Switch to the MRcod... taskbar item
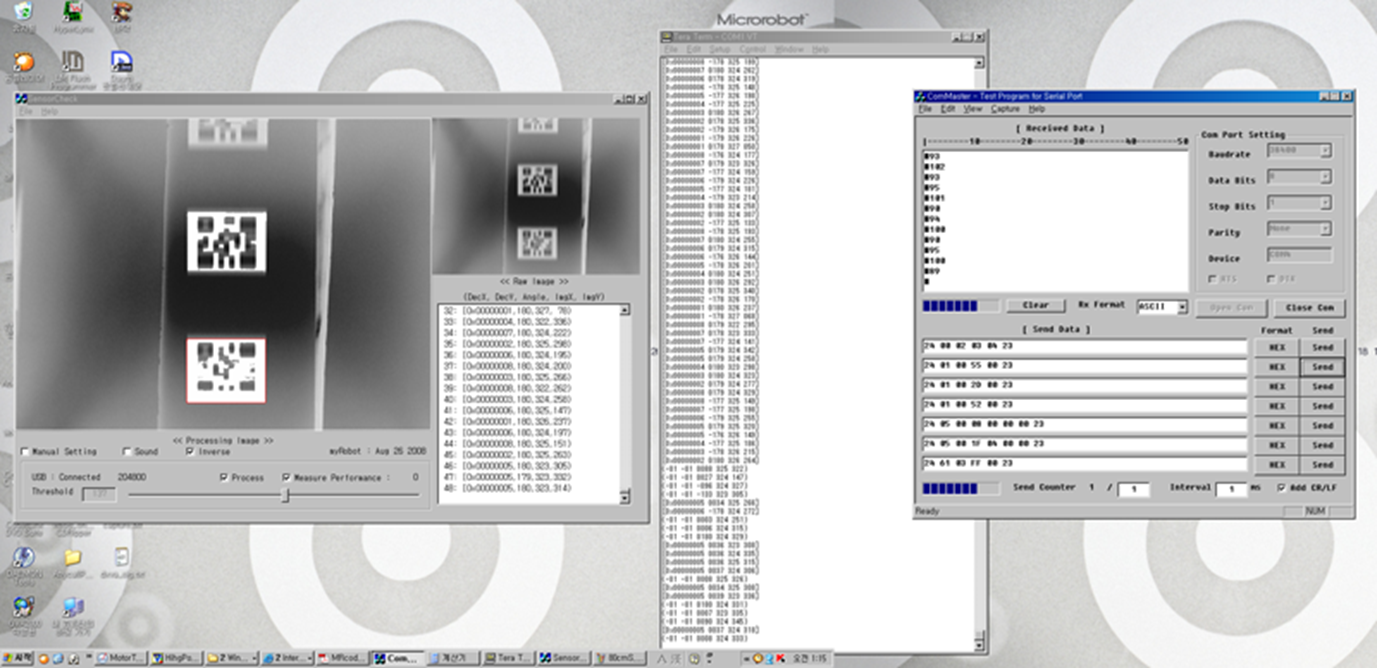 pyautogui.click(x=342, y=658)
